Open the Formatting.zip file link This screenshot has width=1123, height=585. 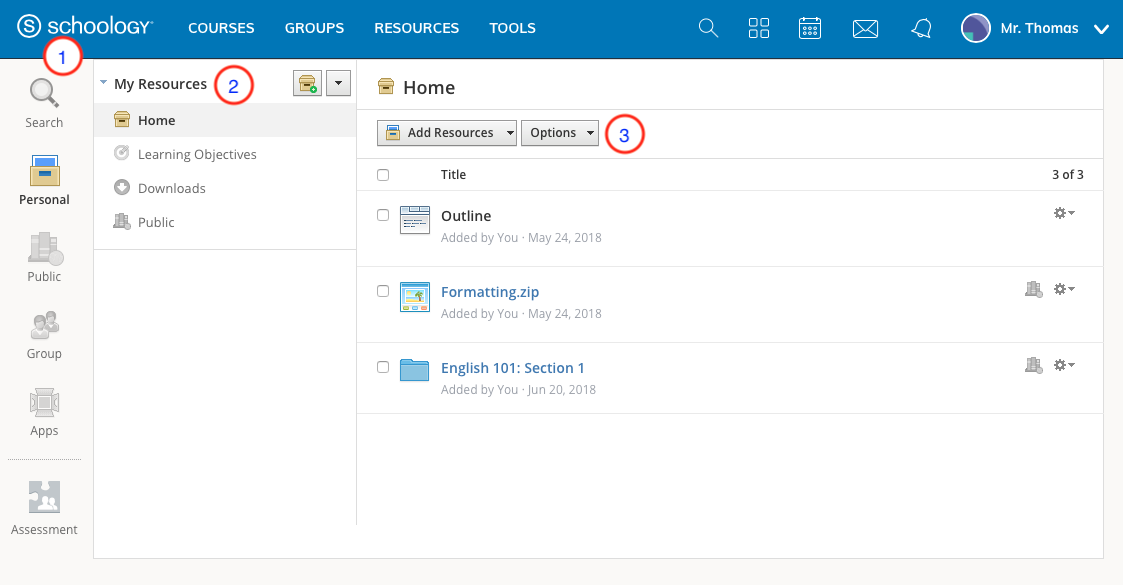(490, 291)
